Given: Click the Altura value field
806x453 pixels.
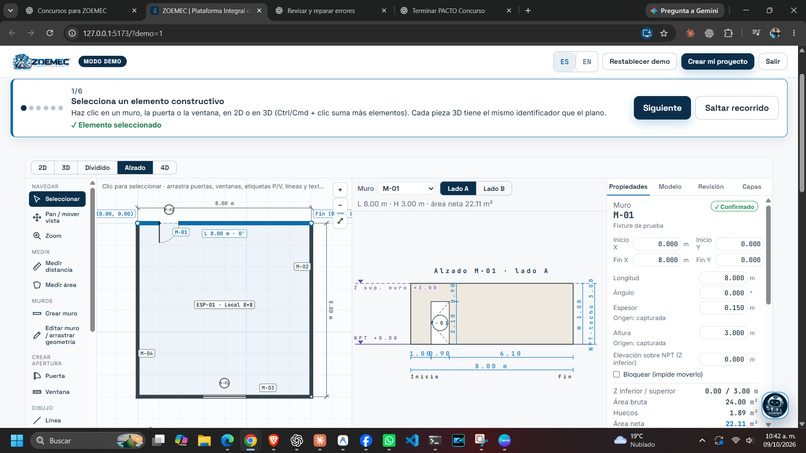Looking at the screenshot, I should (723, 333).
